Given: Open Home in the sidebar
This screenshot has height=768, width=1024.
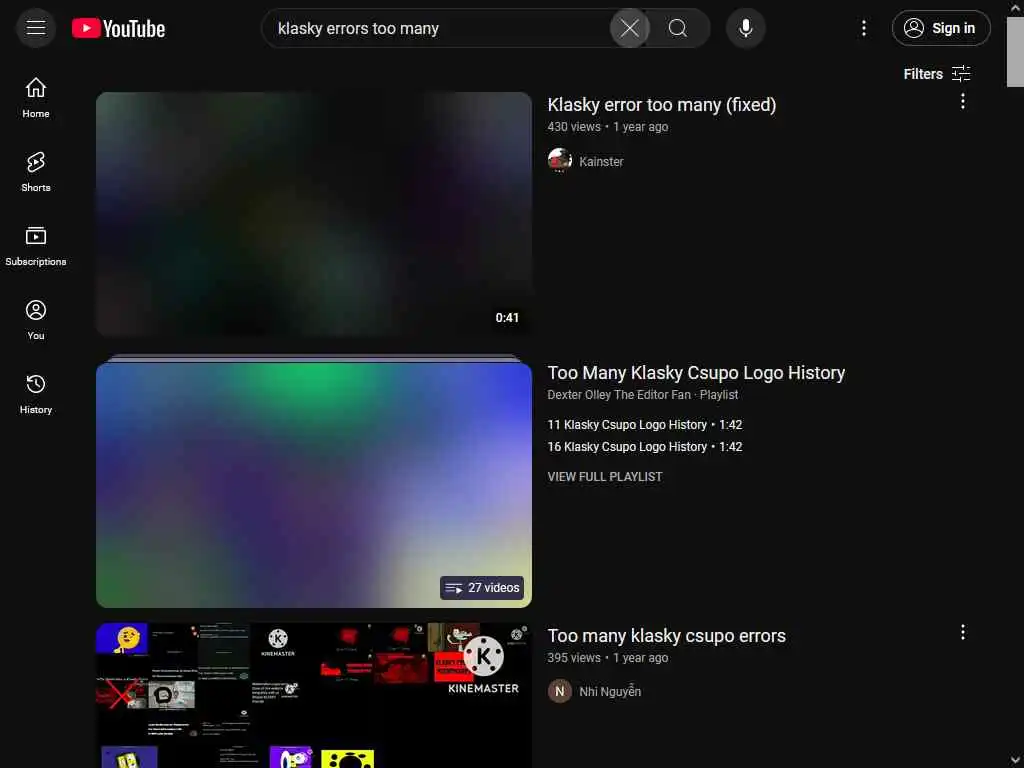Looking at the screenshot, I should tap(36, 97).
